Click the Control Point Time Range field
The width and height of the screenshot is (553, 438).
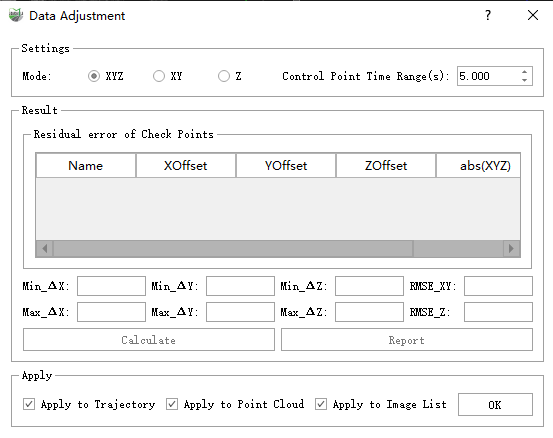point(488,76)
